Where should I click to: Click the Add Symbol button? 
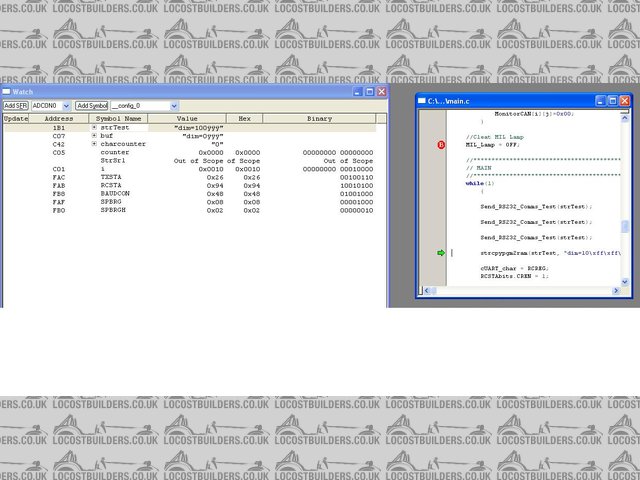coord(92,105)
